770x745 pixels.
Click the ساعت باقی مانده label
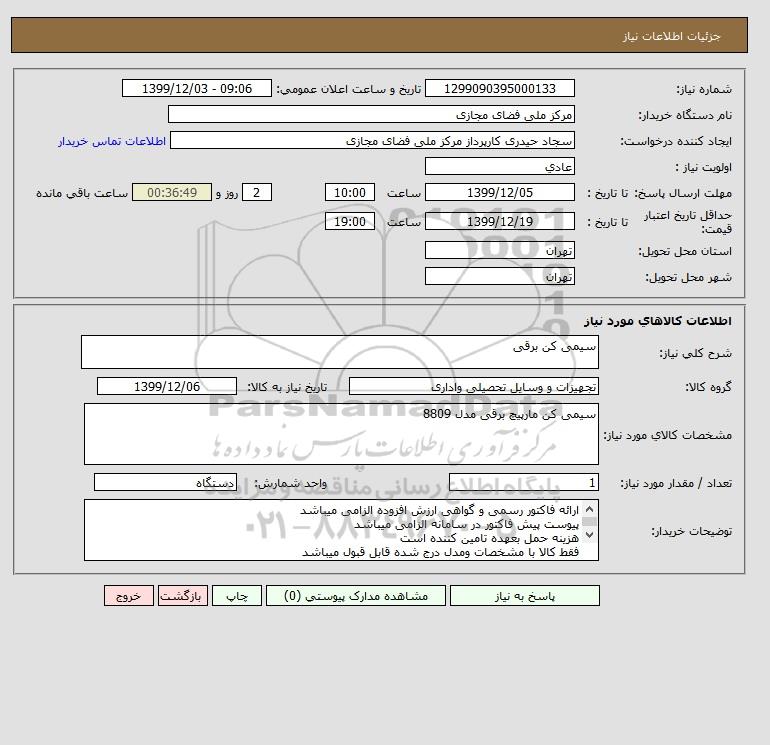tap(82, 193)
